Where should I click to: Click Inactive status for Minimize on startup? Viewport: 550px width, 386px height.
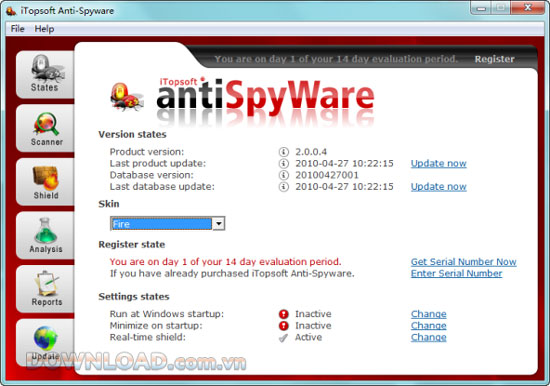pos(313,326)
